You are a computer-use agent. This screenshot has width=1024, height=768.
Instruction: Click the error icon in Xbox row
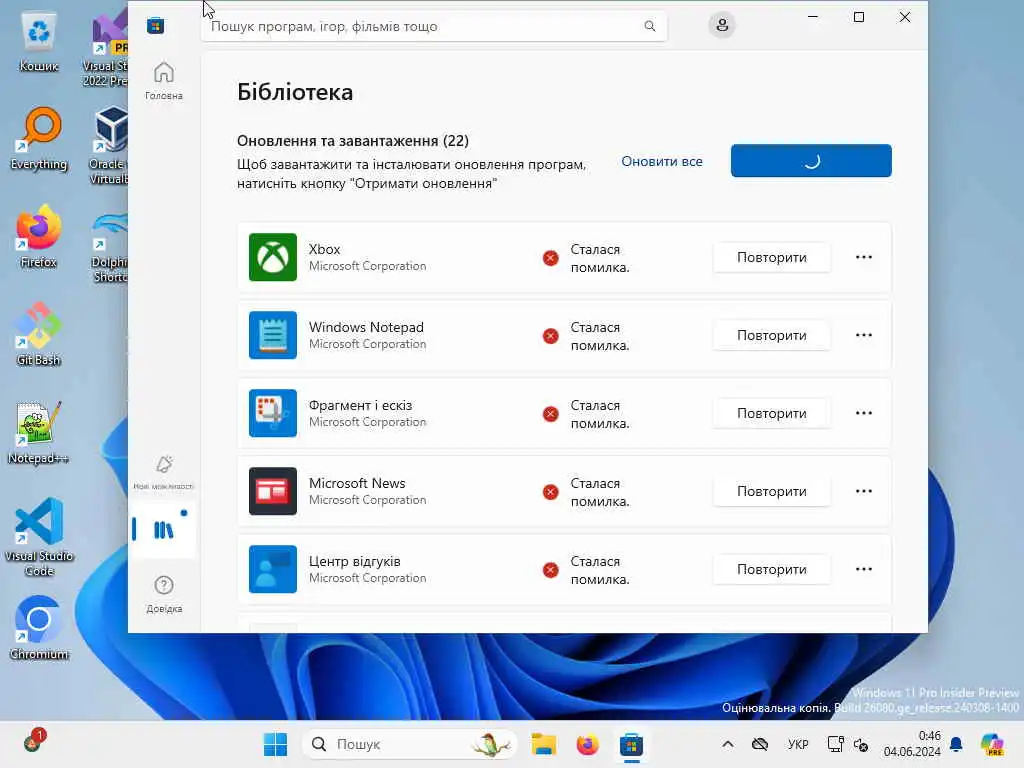click(551, 258)
